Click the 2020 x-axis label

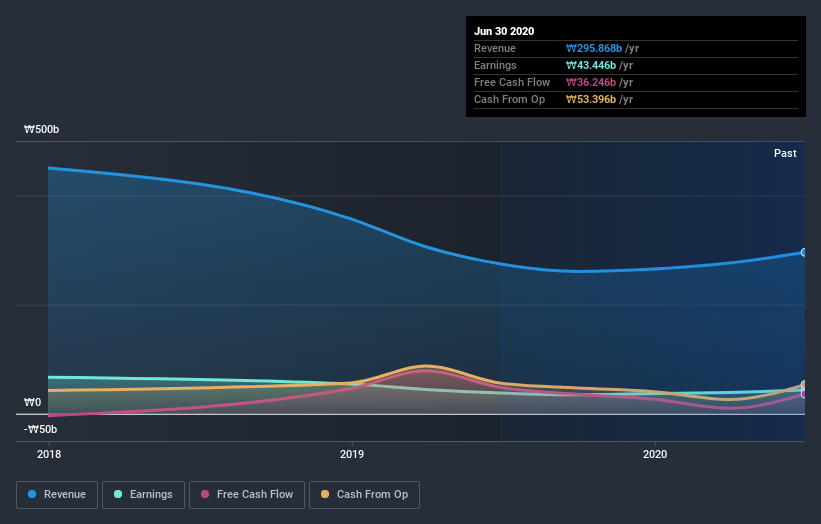click(x=655, y=454)
